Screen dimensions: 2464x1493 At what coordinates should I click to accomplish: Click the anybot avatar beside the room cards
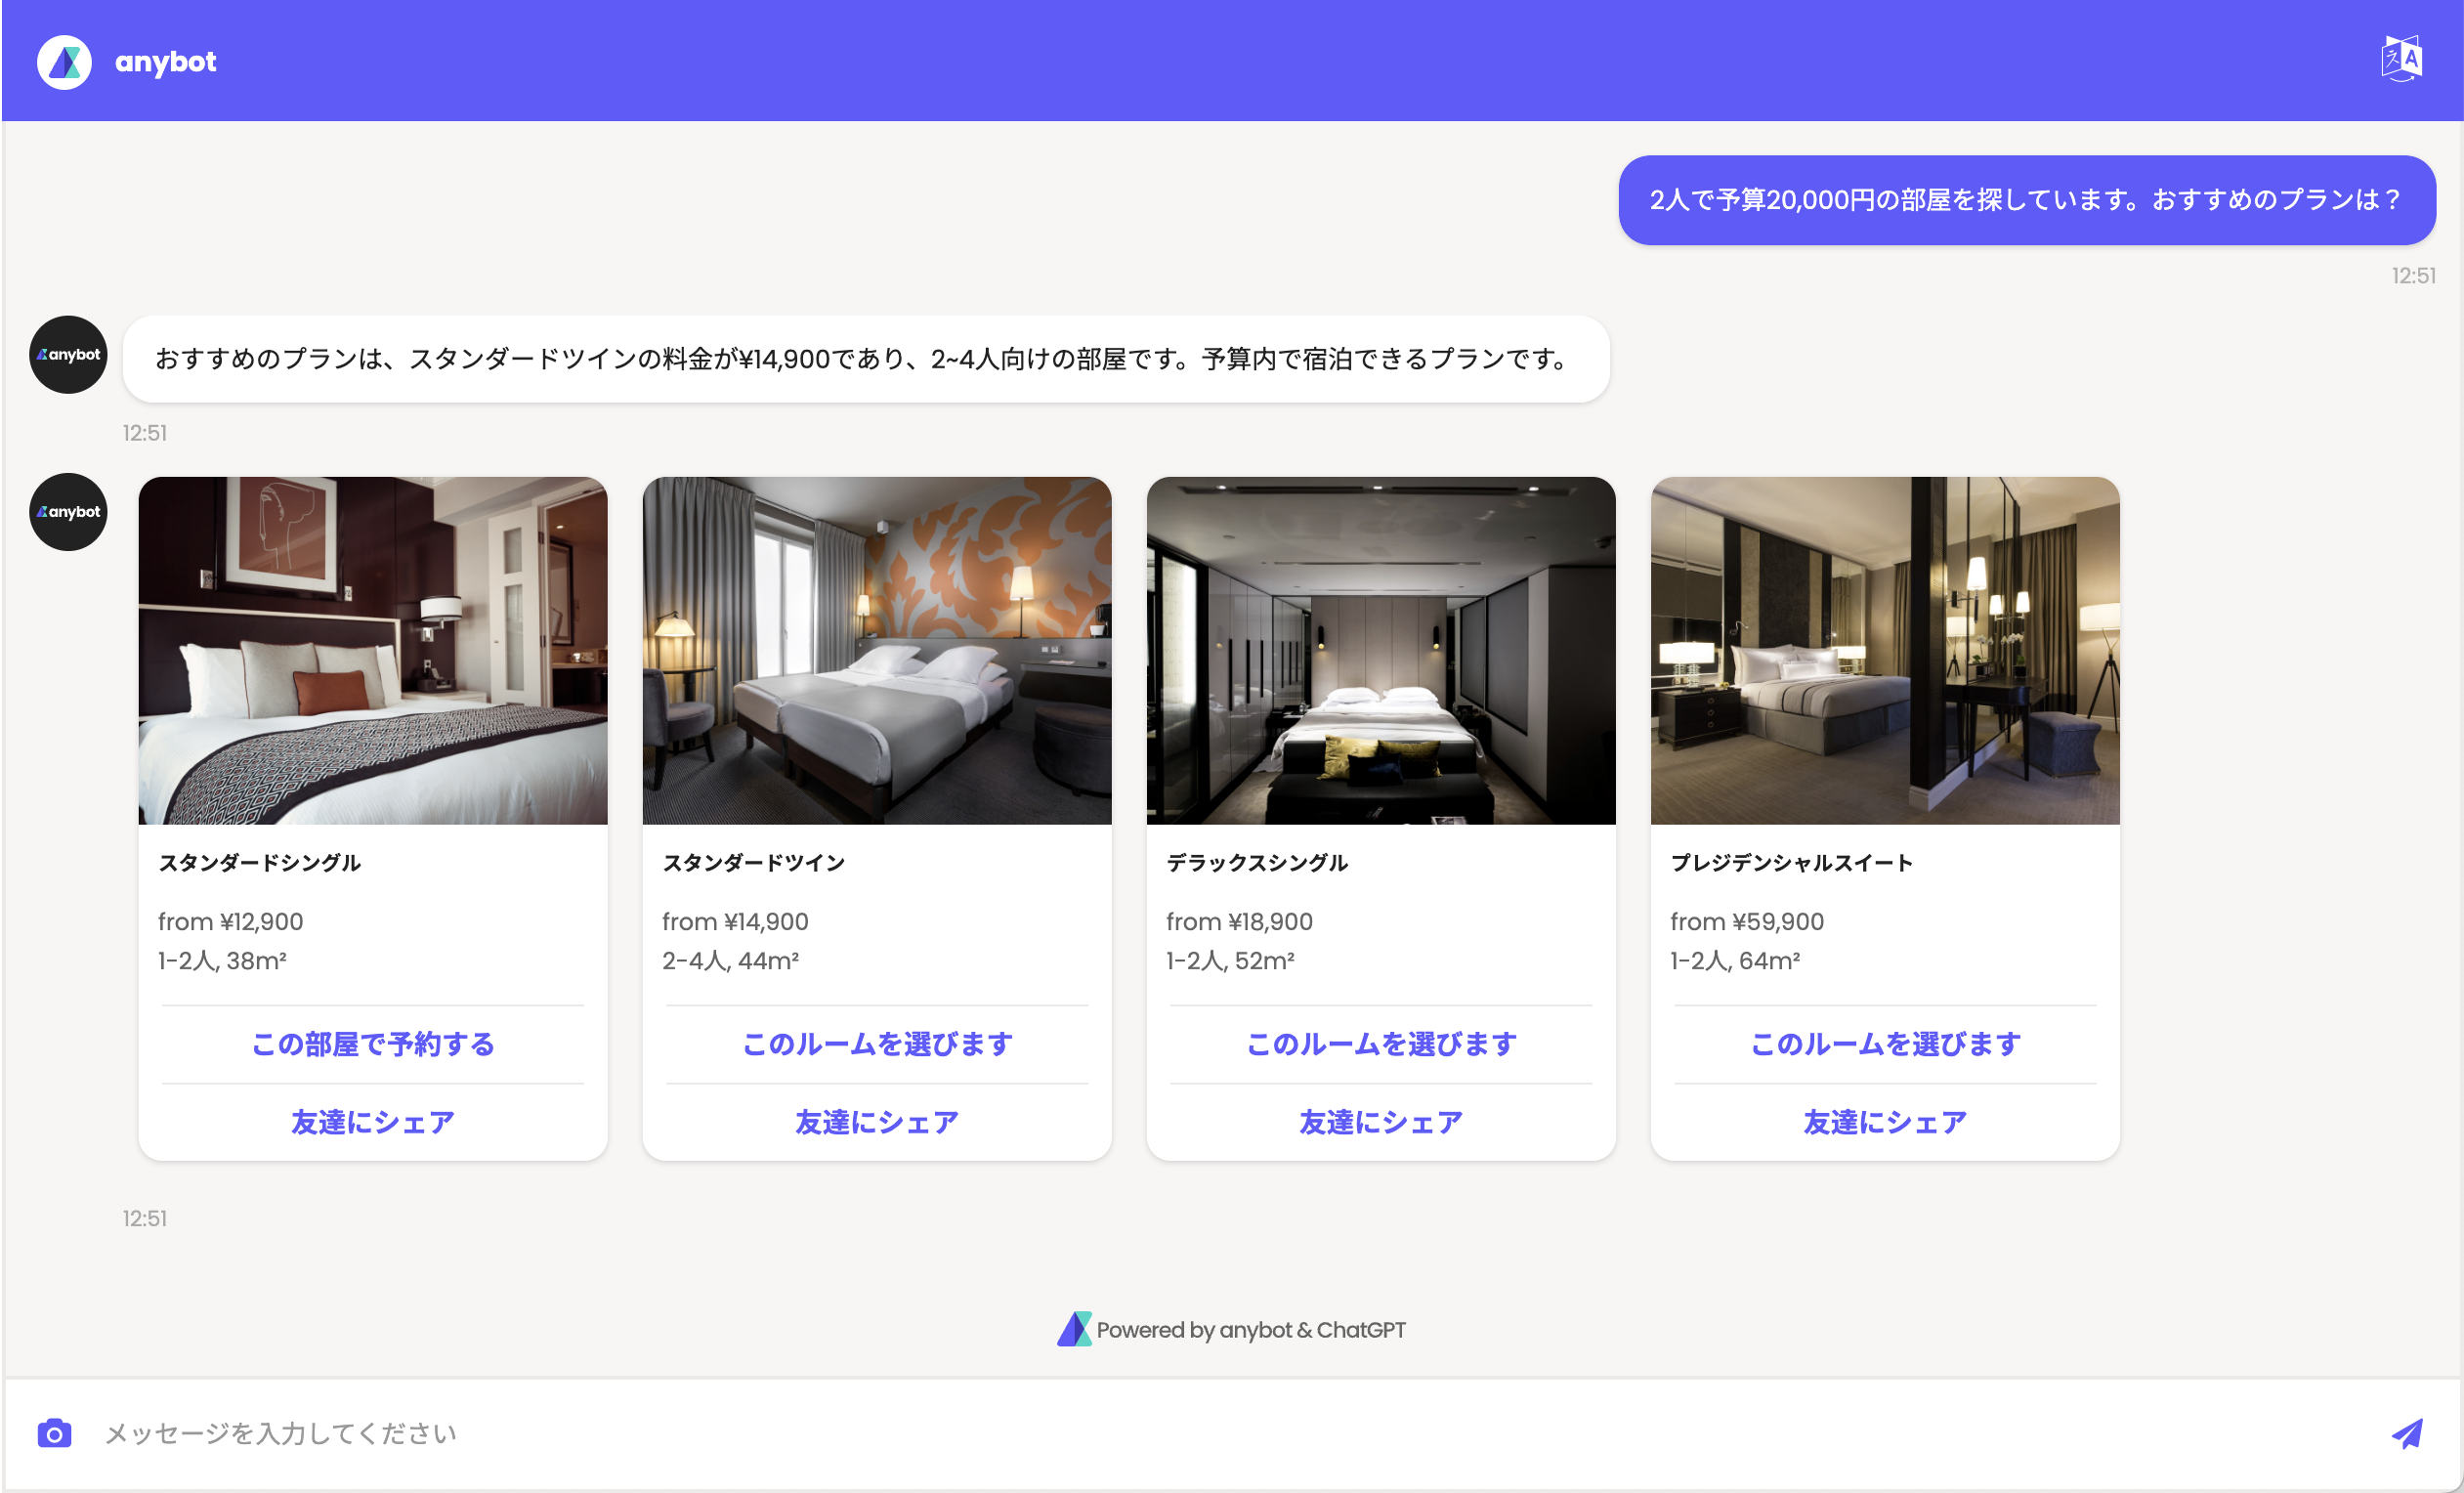coord(68,512)
